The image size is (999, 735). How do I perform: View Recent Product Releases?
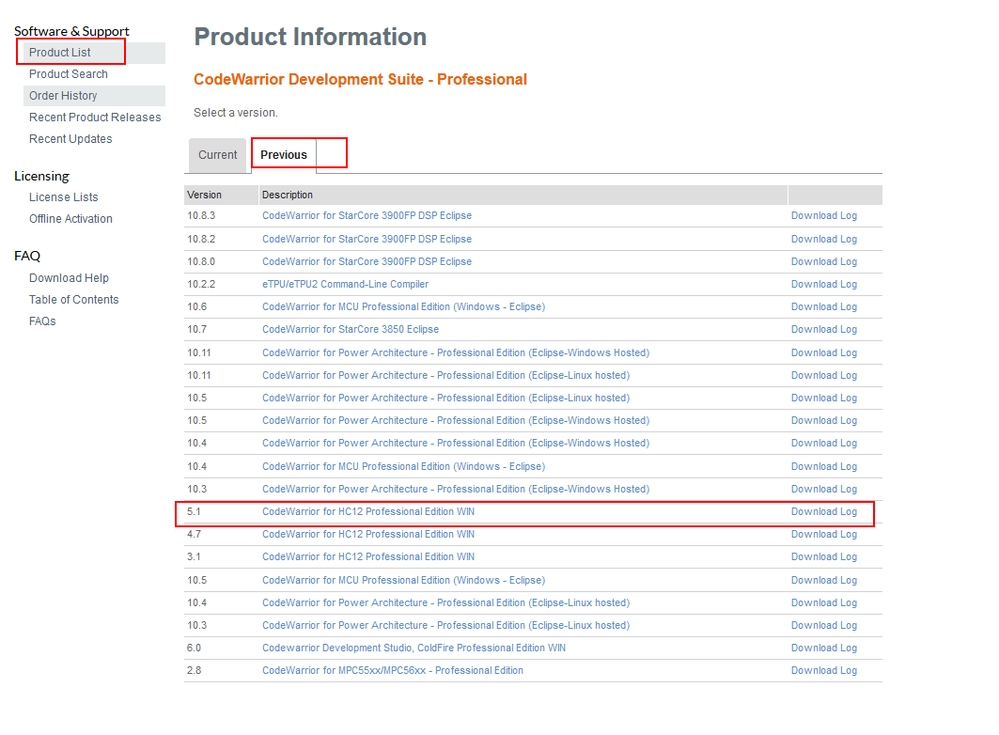click(95, 117)
